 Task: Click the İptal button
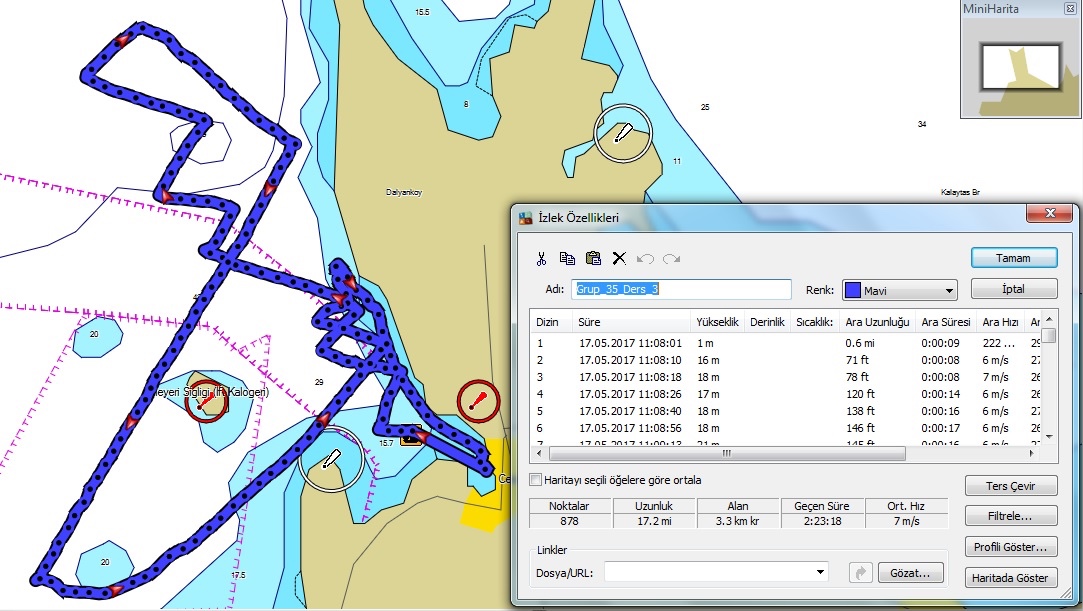click(x=1013, y=289)
